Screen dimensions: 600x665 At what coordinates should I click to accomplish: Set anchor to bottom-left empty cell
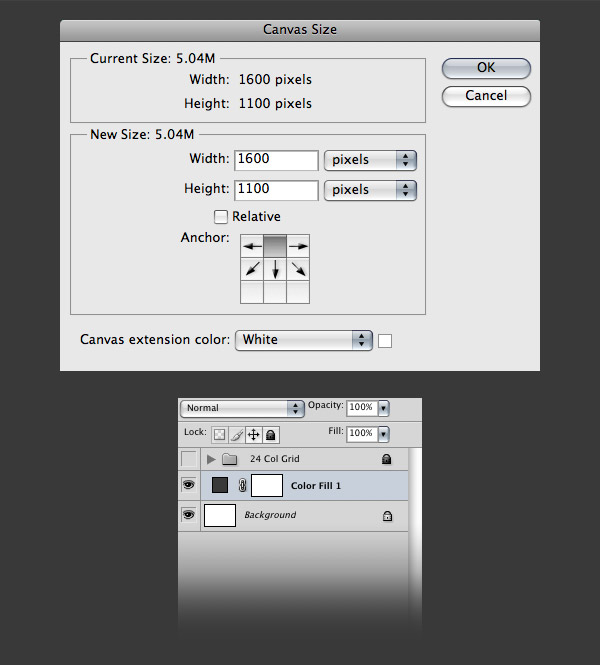[252, 292]
